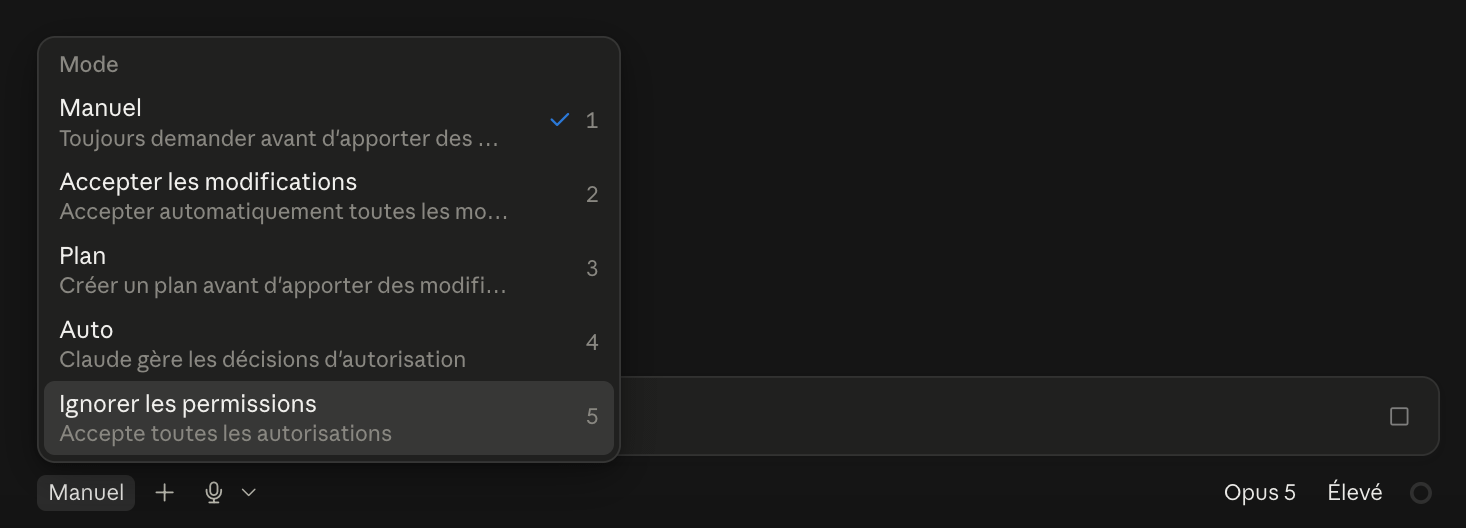The image size is (1466, 528).
Task: Click shortcut number 5 on Ignorer les permissions
Action: point(592,417)
